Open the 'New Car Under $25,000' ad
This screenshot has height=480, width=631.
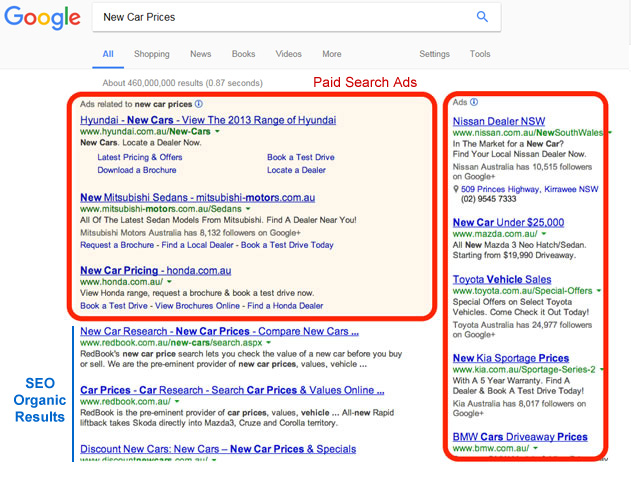tap(508, 222)
